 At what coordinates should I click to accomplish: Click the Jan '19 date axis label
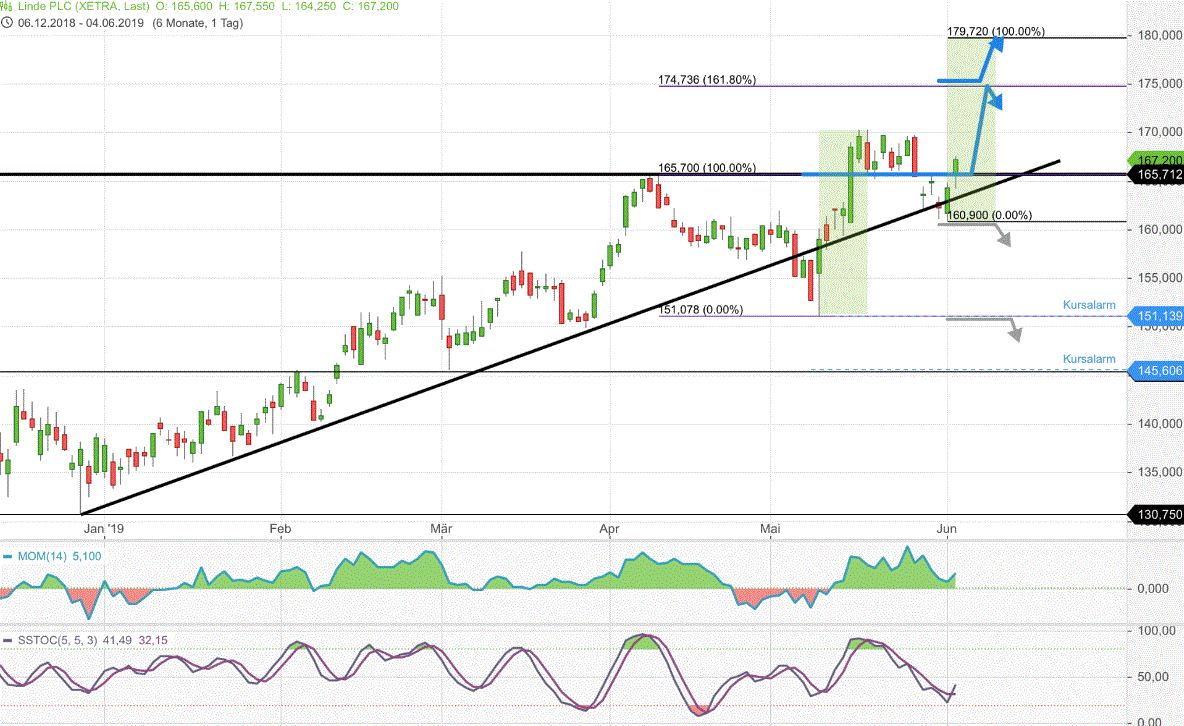(x=103, y=529)
